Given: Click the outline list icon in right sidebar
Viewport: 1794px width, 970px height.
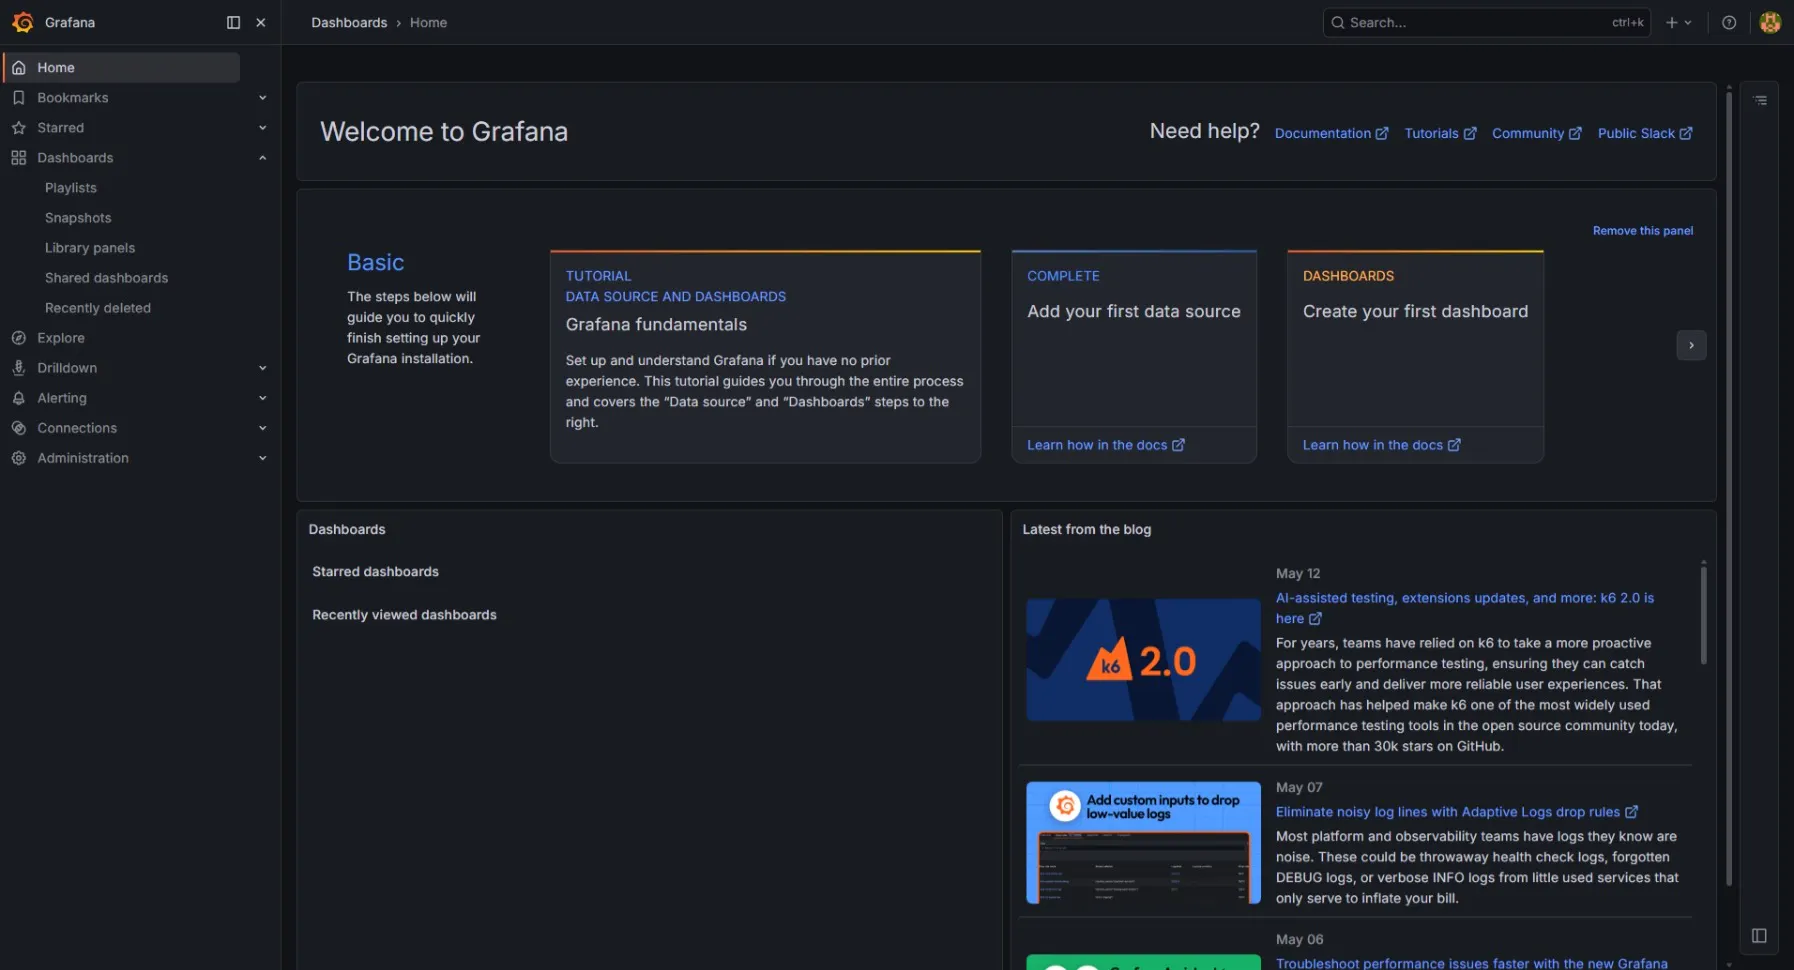Looking at the screenshot, I should (x=1760, y=100).
